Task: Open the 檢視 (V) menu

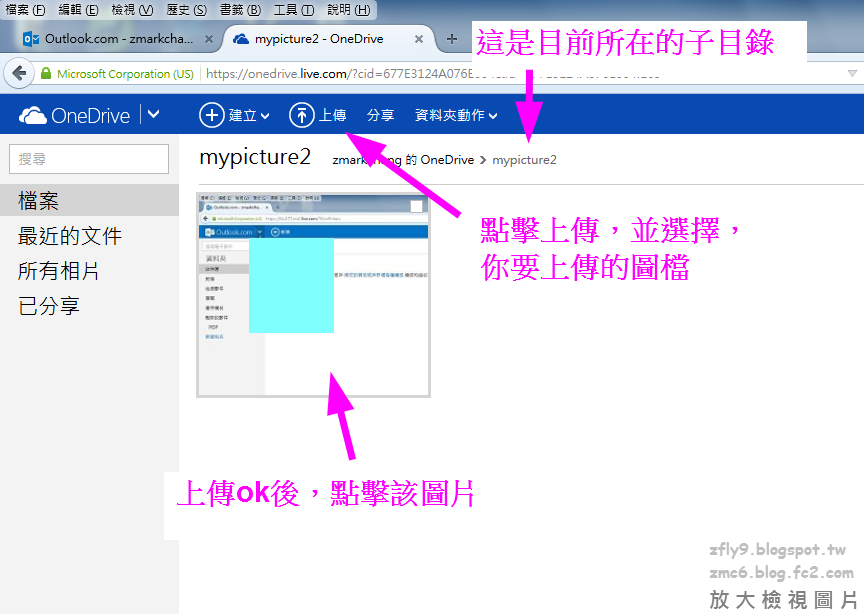Action: 132,9
